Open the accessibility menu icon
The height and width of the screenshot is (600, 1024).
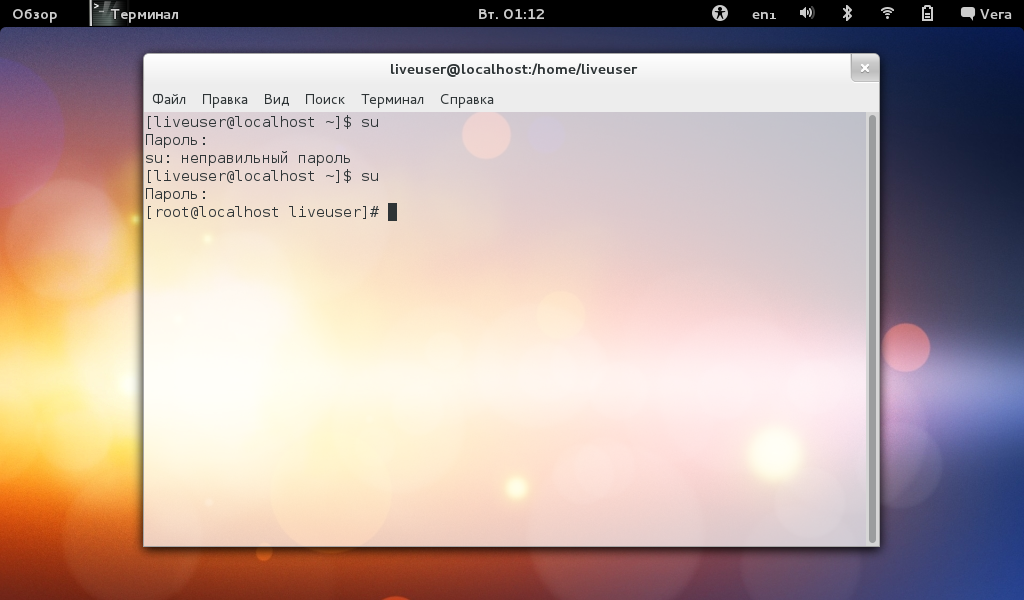click(x=720, y=13)
